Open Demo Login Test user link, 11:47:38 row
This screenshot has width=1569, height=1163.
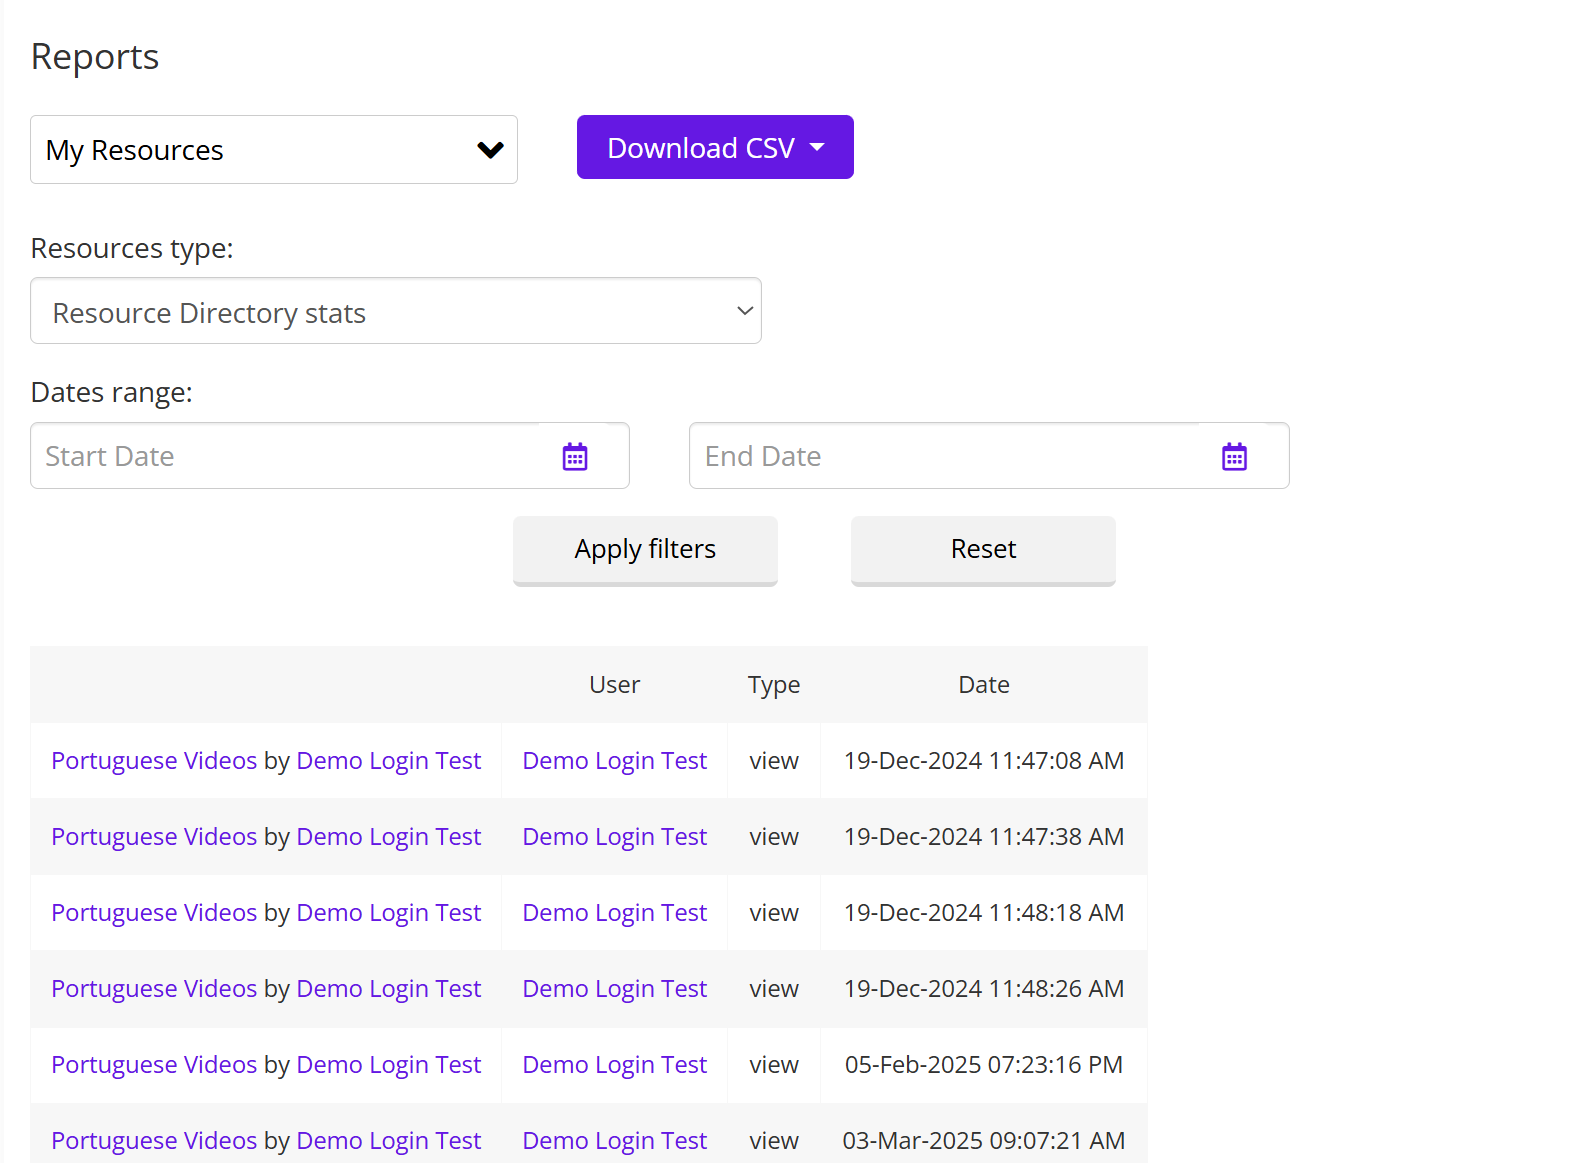click(614, 837)
